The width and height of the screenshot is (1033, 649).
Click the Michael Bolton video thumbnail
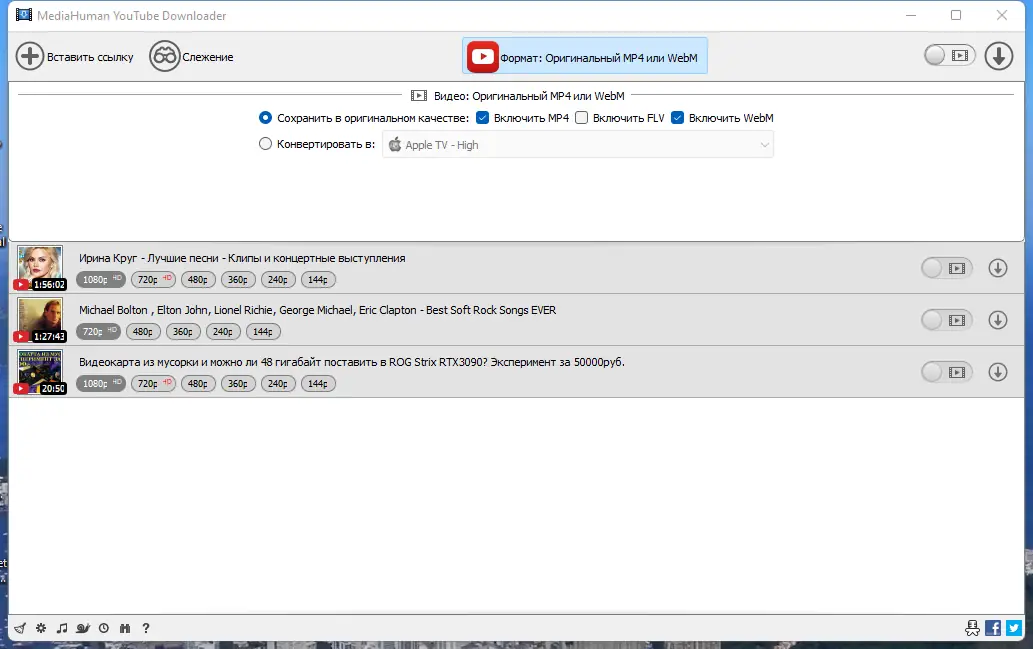pos(40,319)
